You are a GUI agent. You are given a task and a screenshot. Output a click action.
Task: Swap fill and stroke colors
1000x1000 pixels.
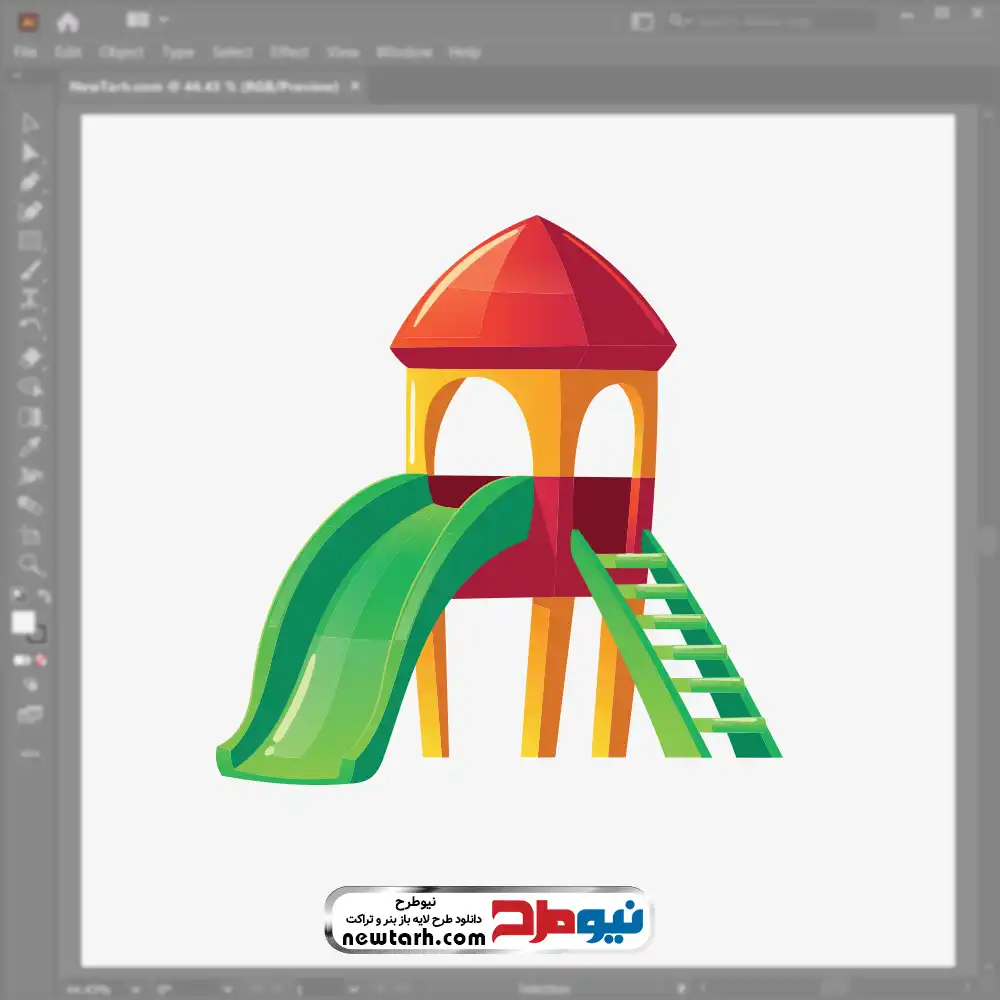[x=43, y=597]
